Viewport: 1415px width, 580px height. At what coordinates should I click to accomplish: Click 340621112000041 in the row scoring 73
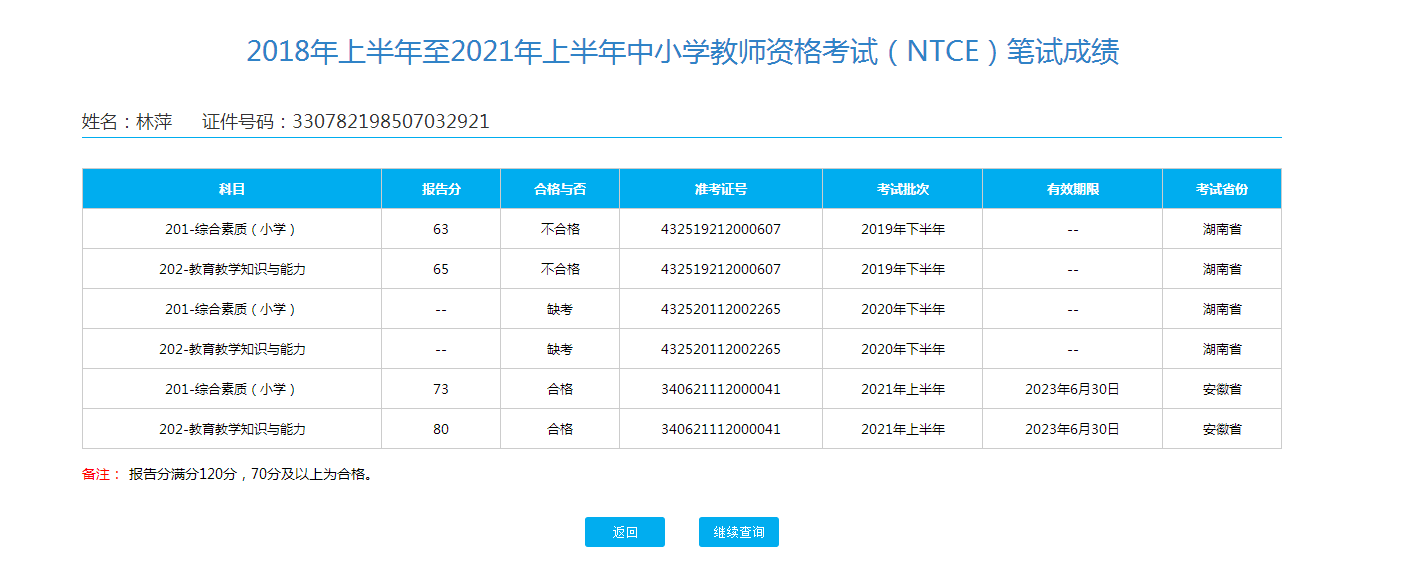[x=721, y=389]
